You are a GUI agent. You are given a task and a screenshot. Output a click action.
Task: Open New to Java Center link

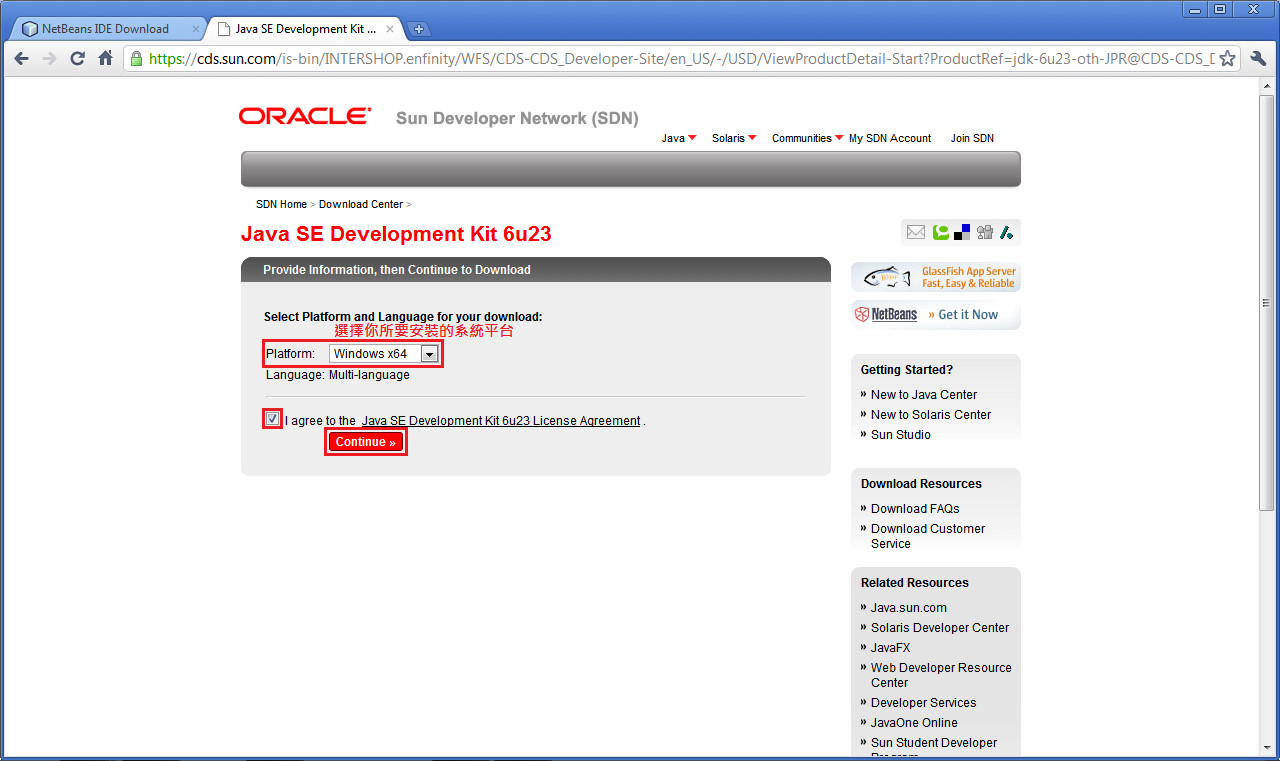pyautogui.click(x=924, y=395)
